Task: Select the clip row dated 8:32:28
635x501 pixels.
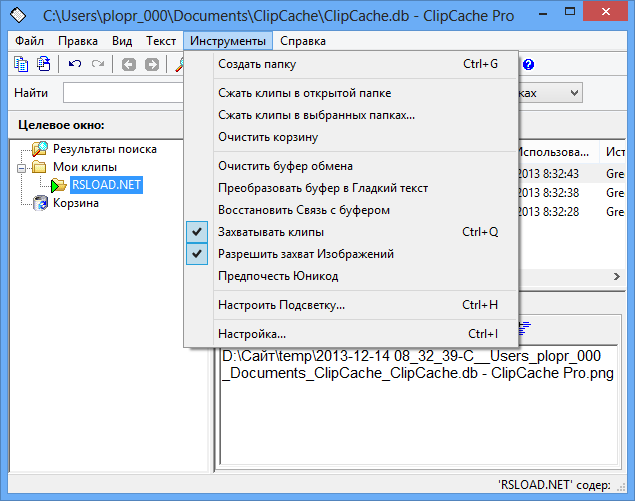Action: (x=571, y=212)
